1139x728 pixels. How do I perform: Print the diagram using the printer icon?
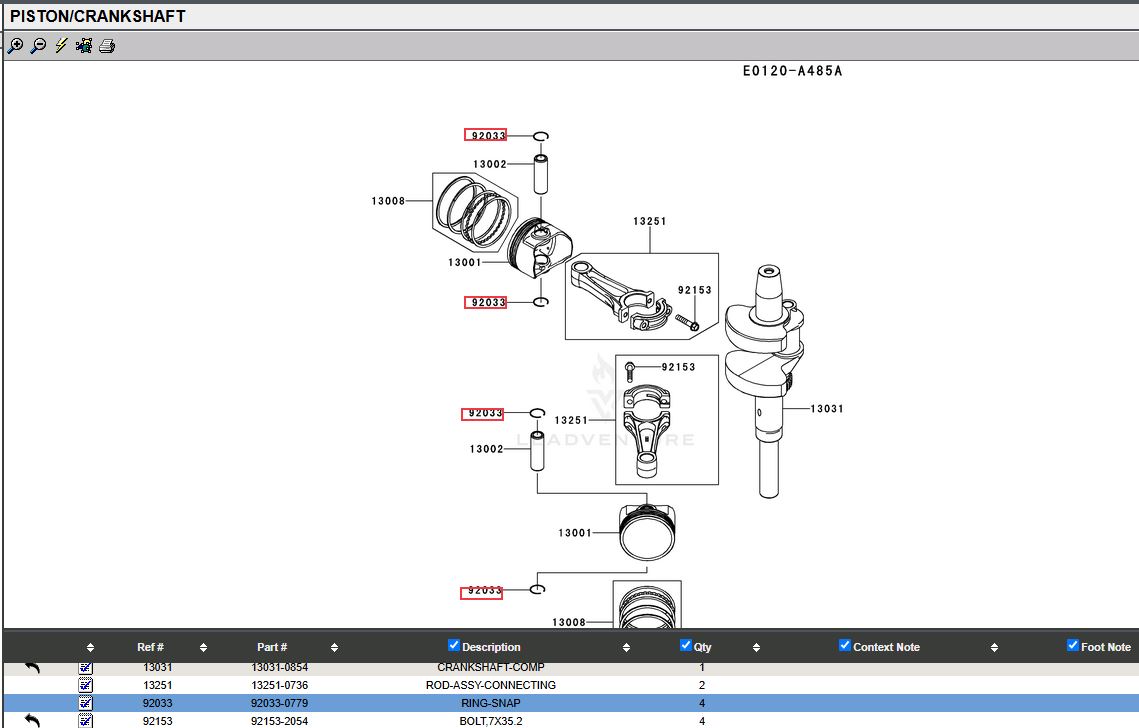107,46
